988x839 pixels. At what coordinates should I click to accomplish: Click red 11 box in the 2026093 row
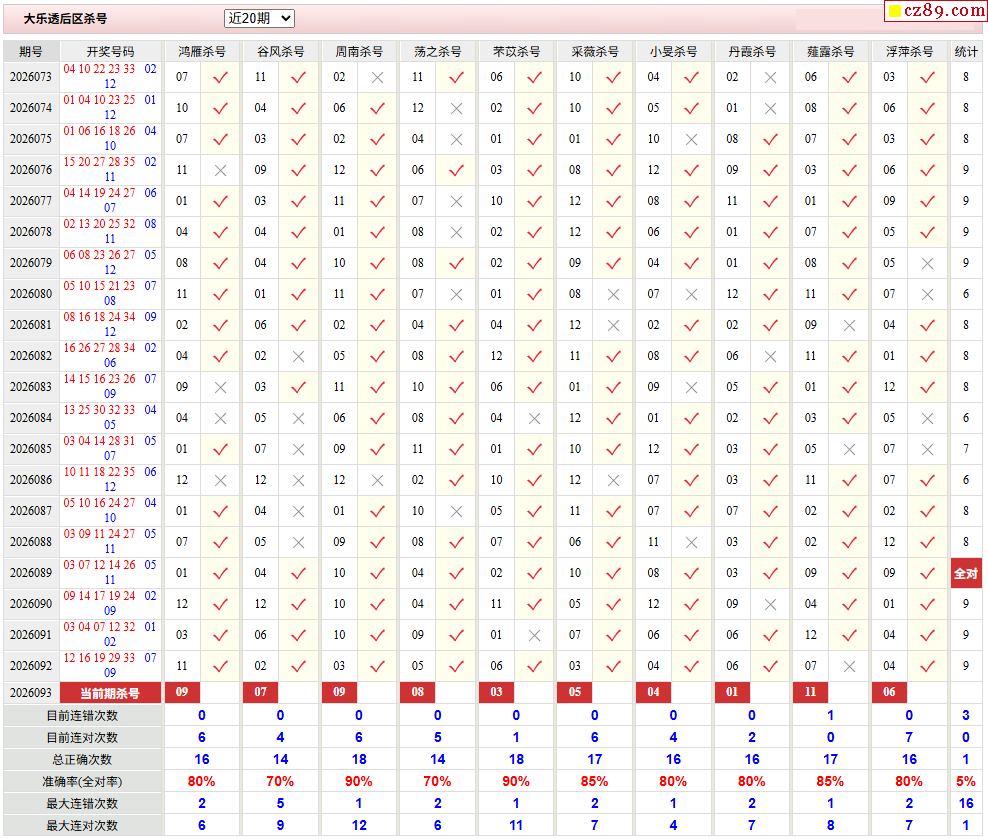[810, 692]
